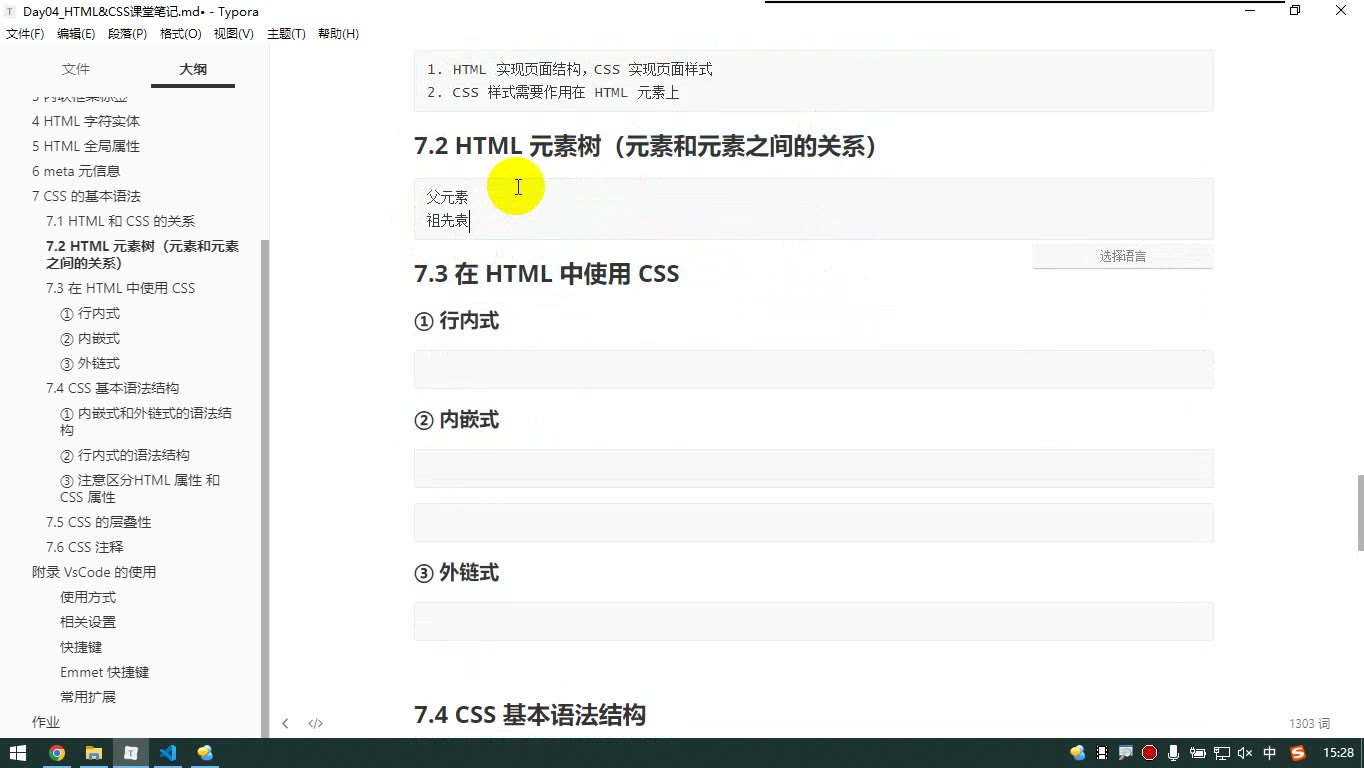Open the 格式(O) menu
Image resolution: width=1364 pixels, height=768 pixels.
[x=181, y=34]
